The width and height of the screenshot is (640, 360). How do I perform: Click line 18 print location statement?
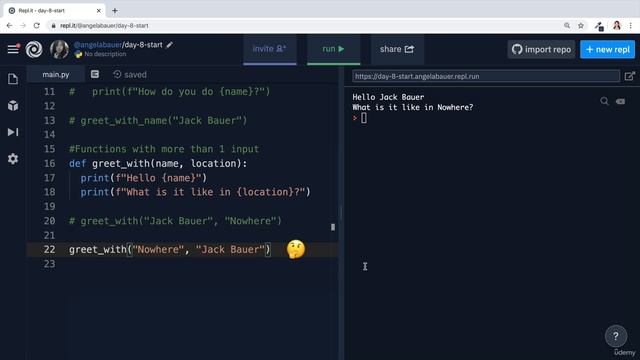coord(195,192)
